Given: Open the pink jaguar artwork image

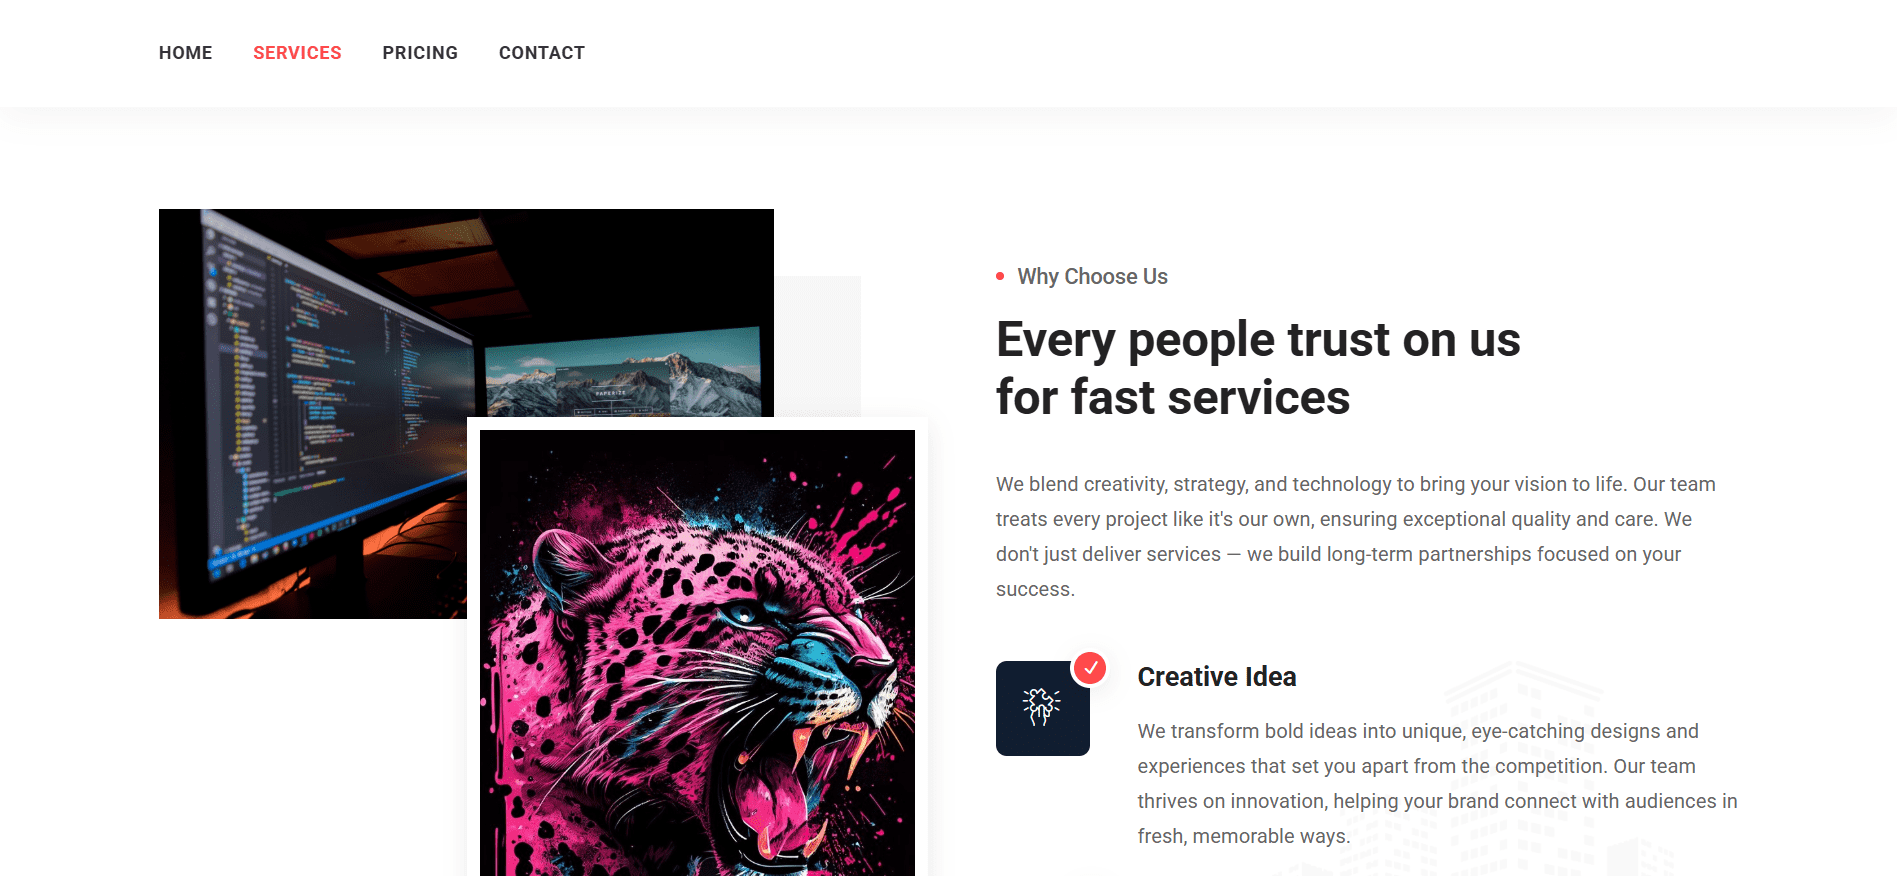Looking at the screenshot, I should point(697,653).
